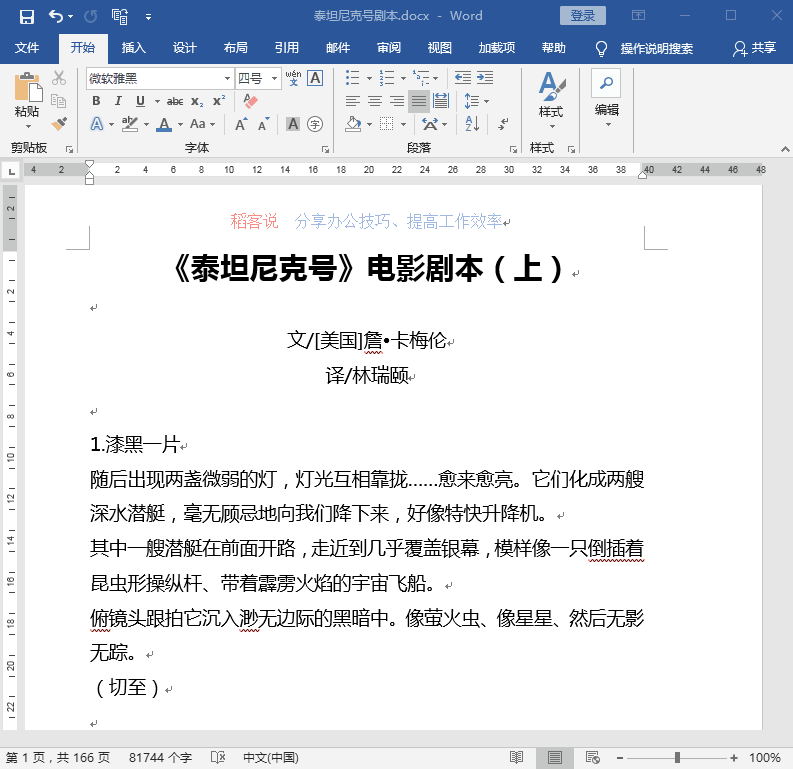Apply multilevel list
The width and height of the screenshot is (793, 769).
[x=421, y=78]
